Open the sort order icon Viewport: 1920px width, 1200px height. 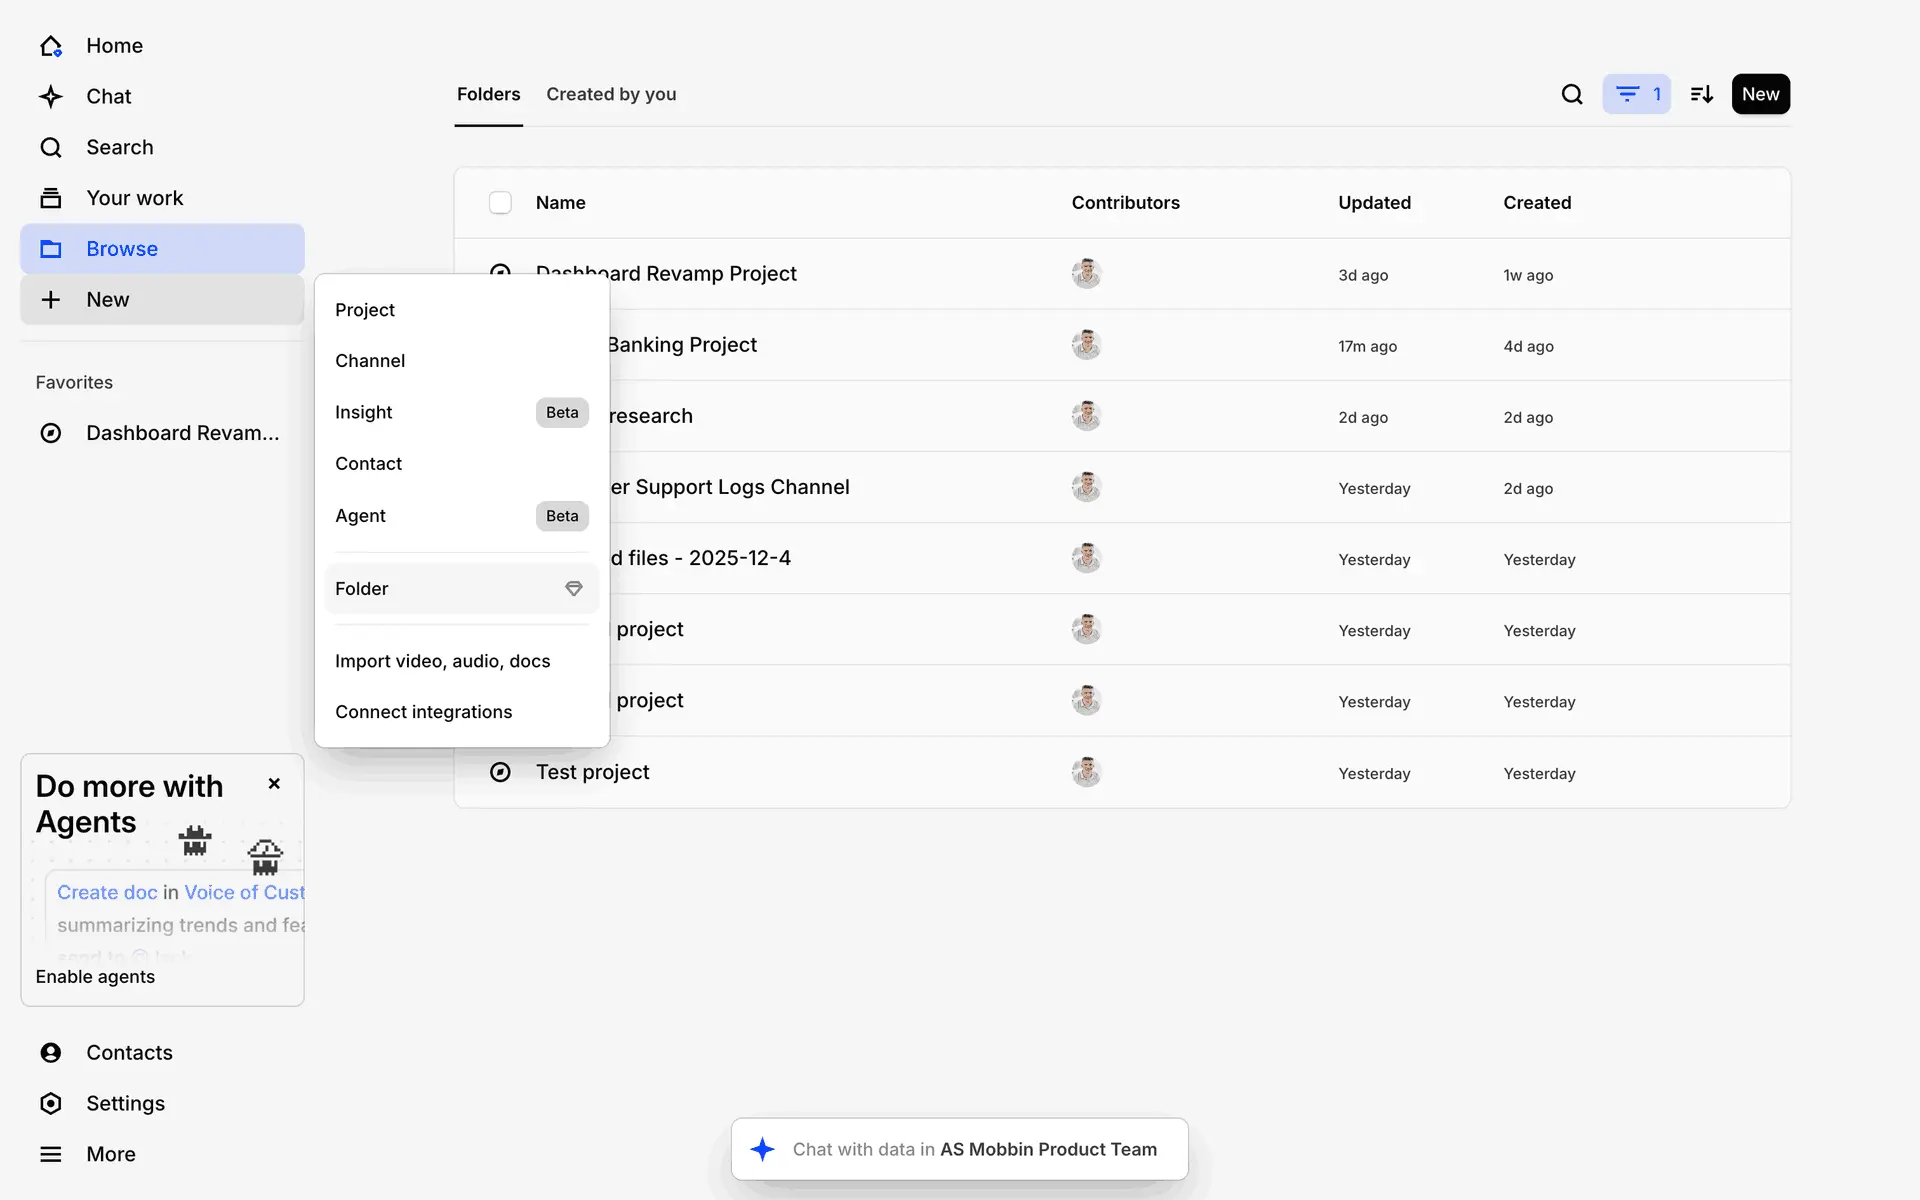click(1702, 94)
